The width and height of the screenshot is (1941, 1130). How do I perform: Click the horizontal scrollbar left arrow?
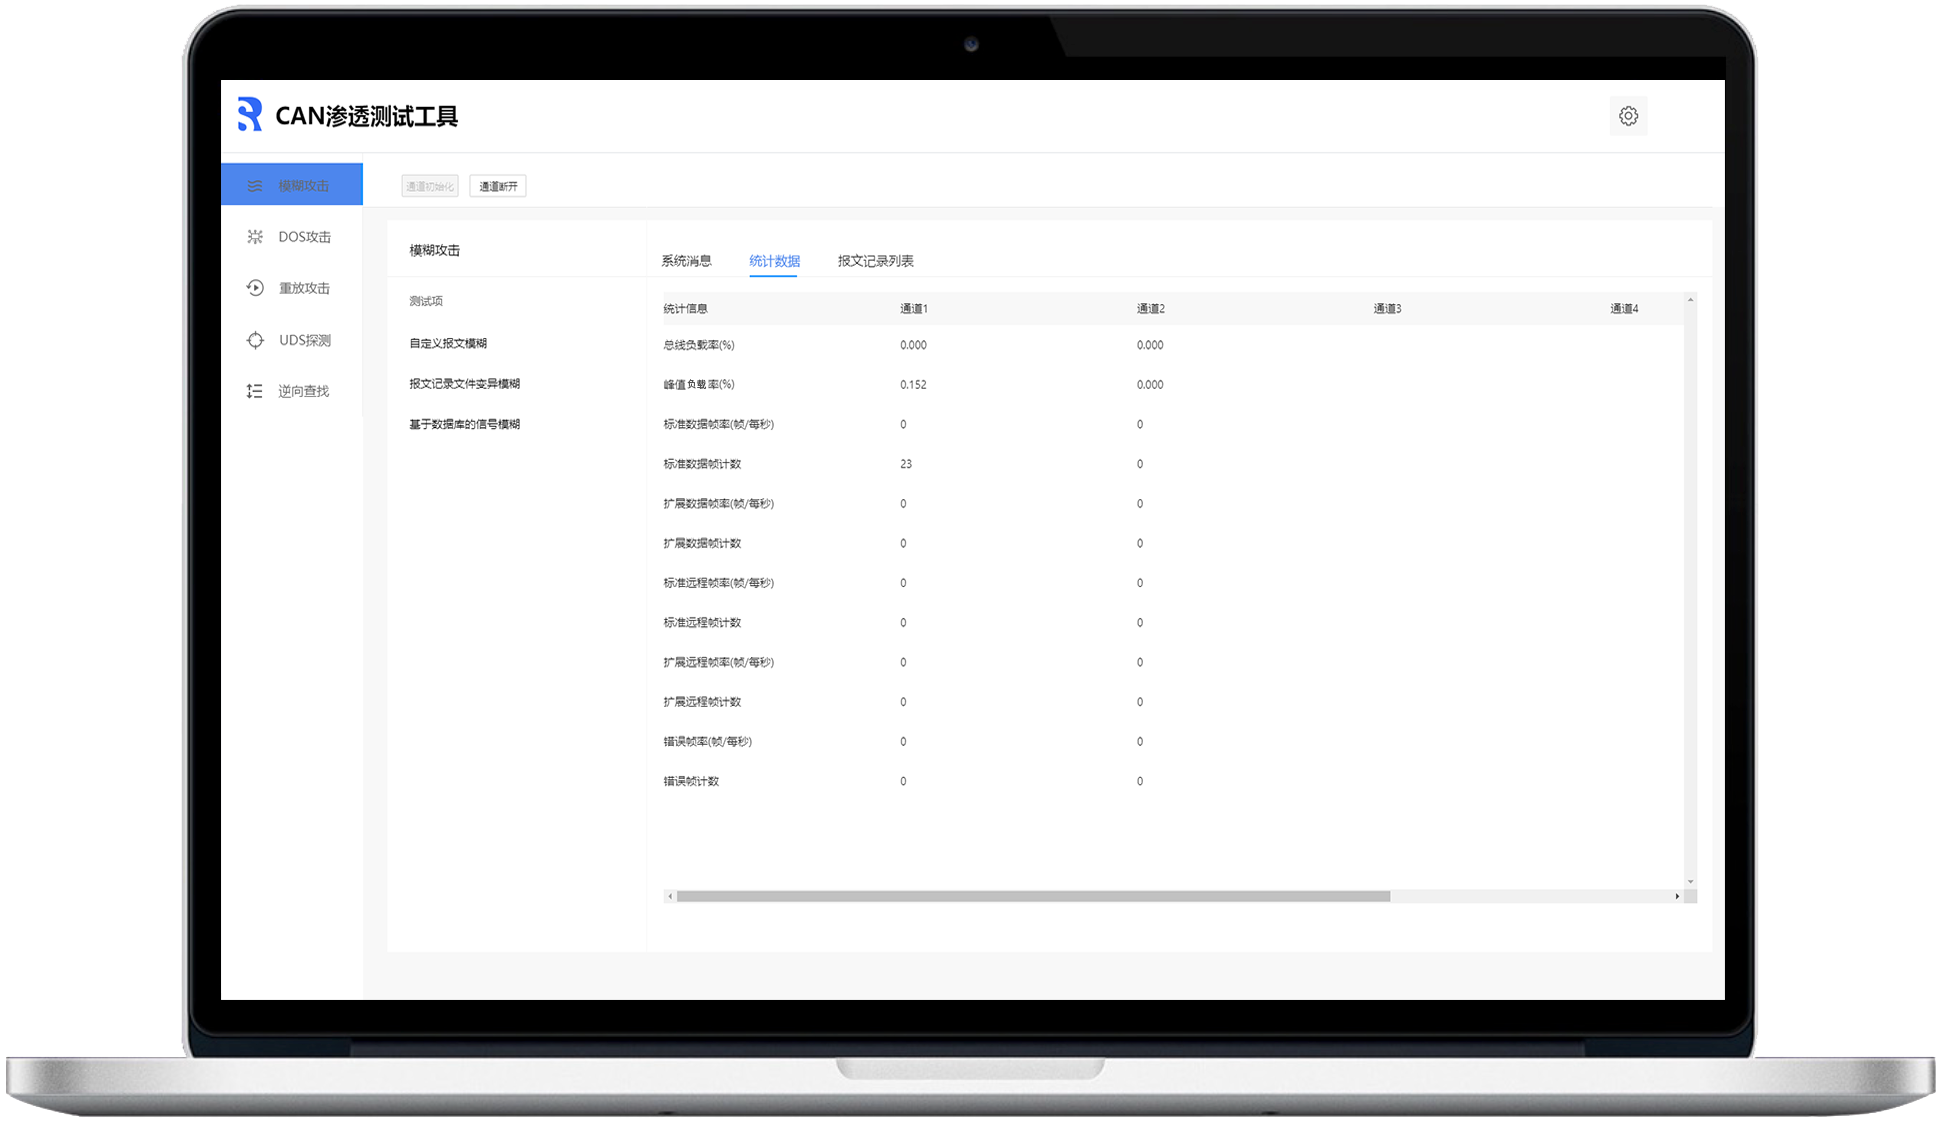670,896
